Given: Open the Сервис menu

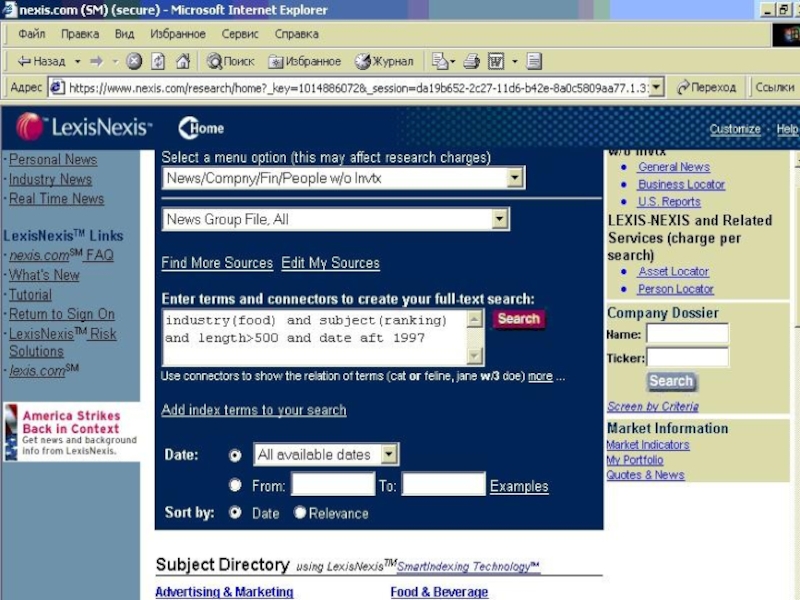Looking at the screenshot, I should [240, 34].
